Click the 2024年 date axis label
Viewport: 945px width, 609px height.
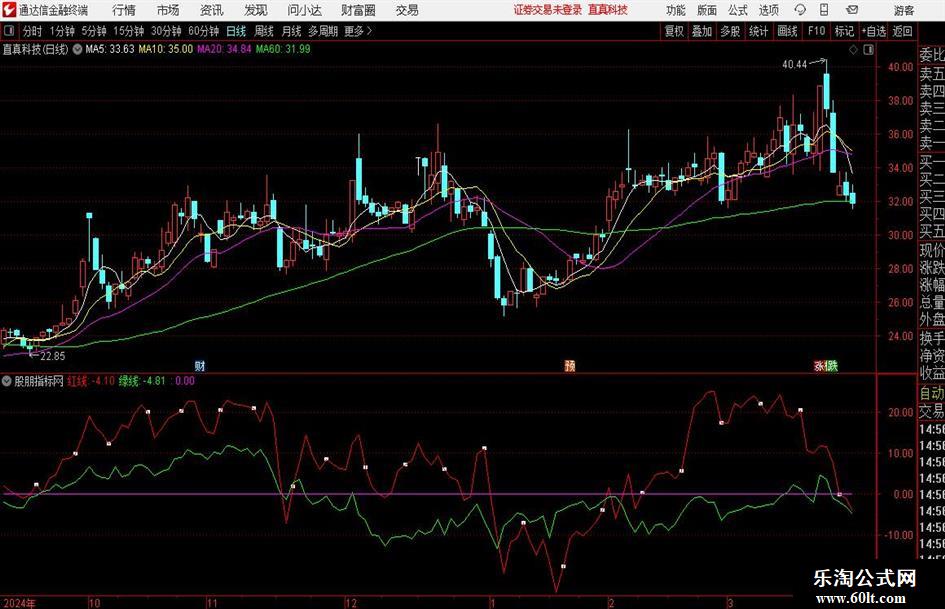point(19,603)
